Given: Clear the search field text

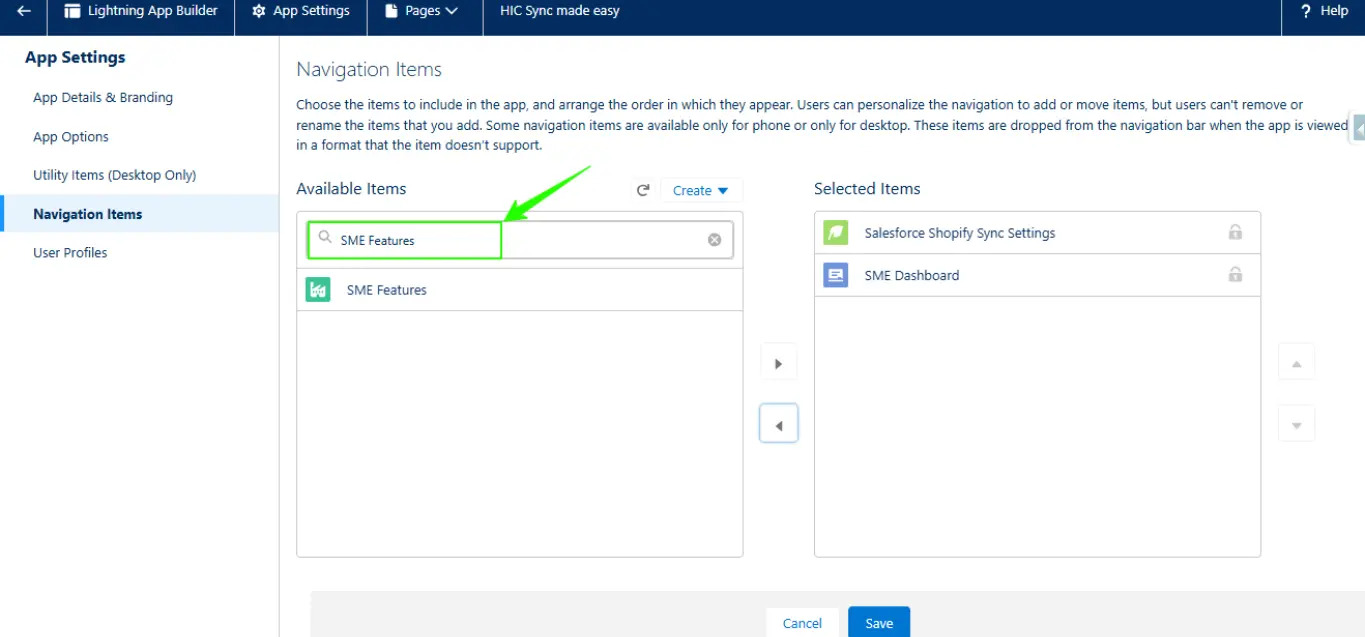Looking at the screenshot, I should (x=714, y=240).
